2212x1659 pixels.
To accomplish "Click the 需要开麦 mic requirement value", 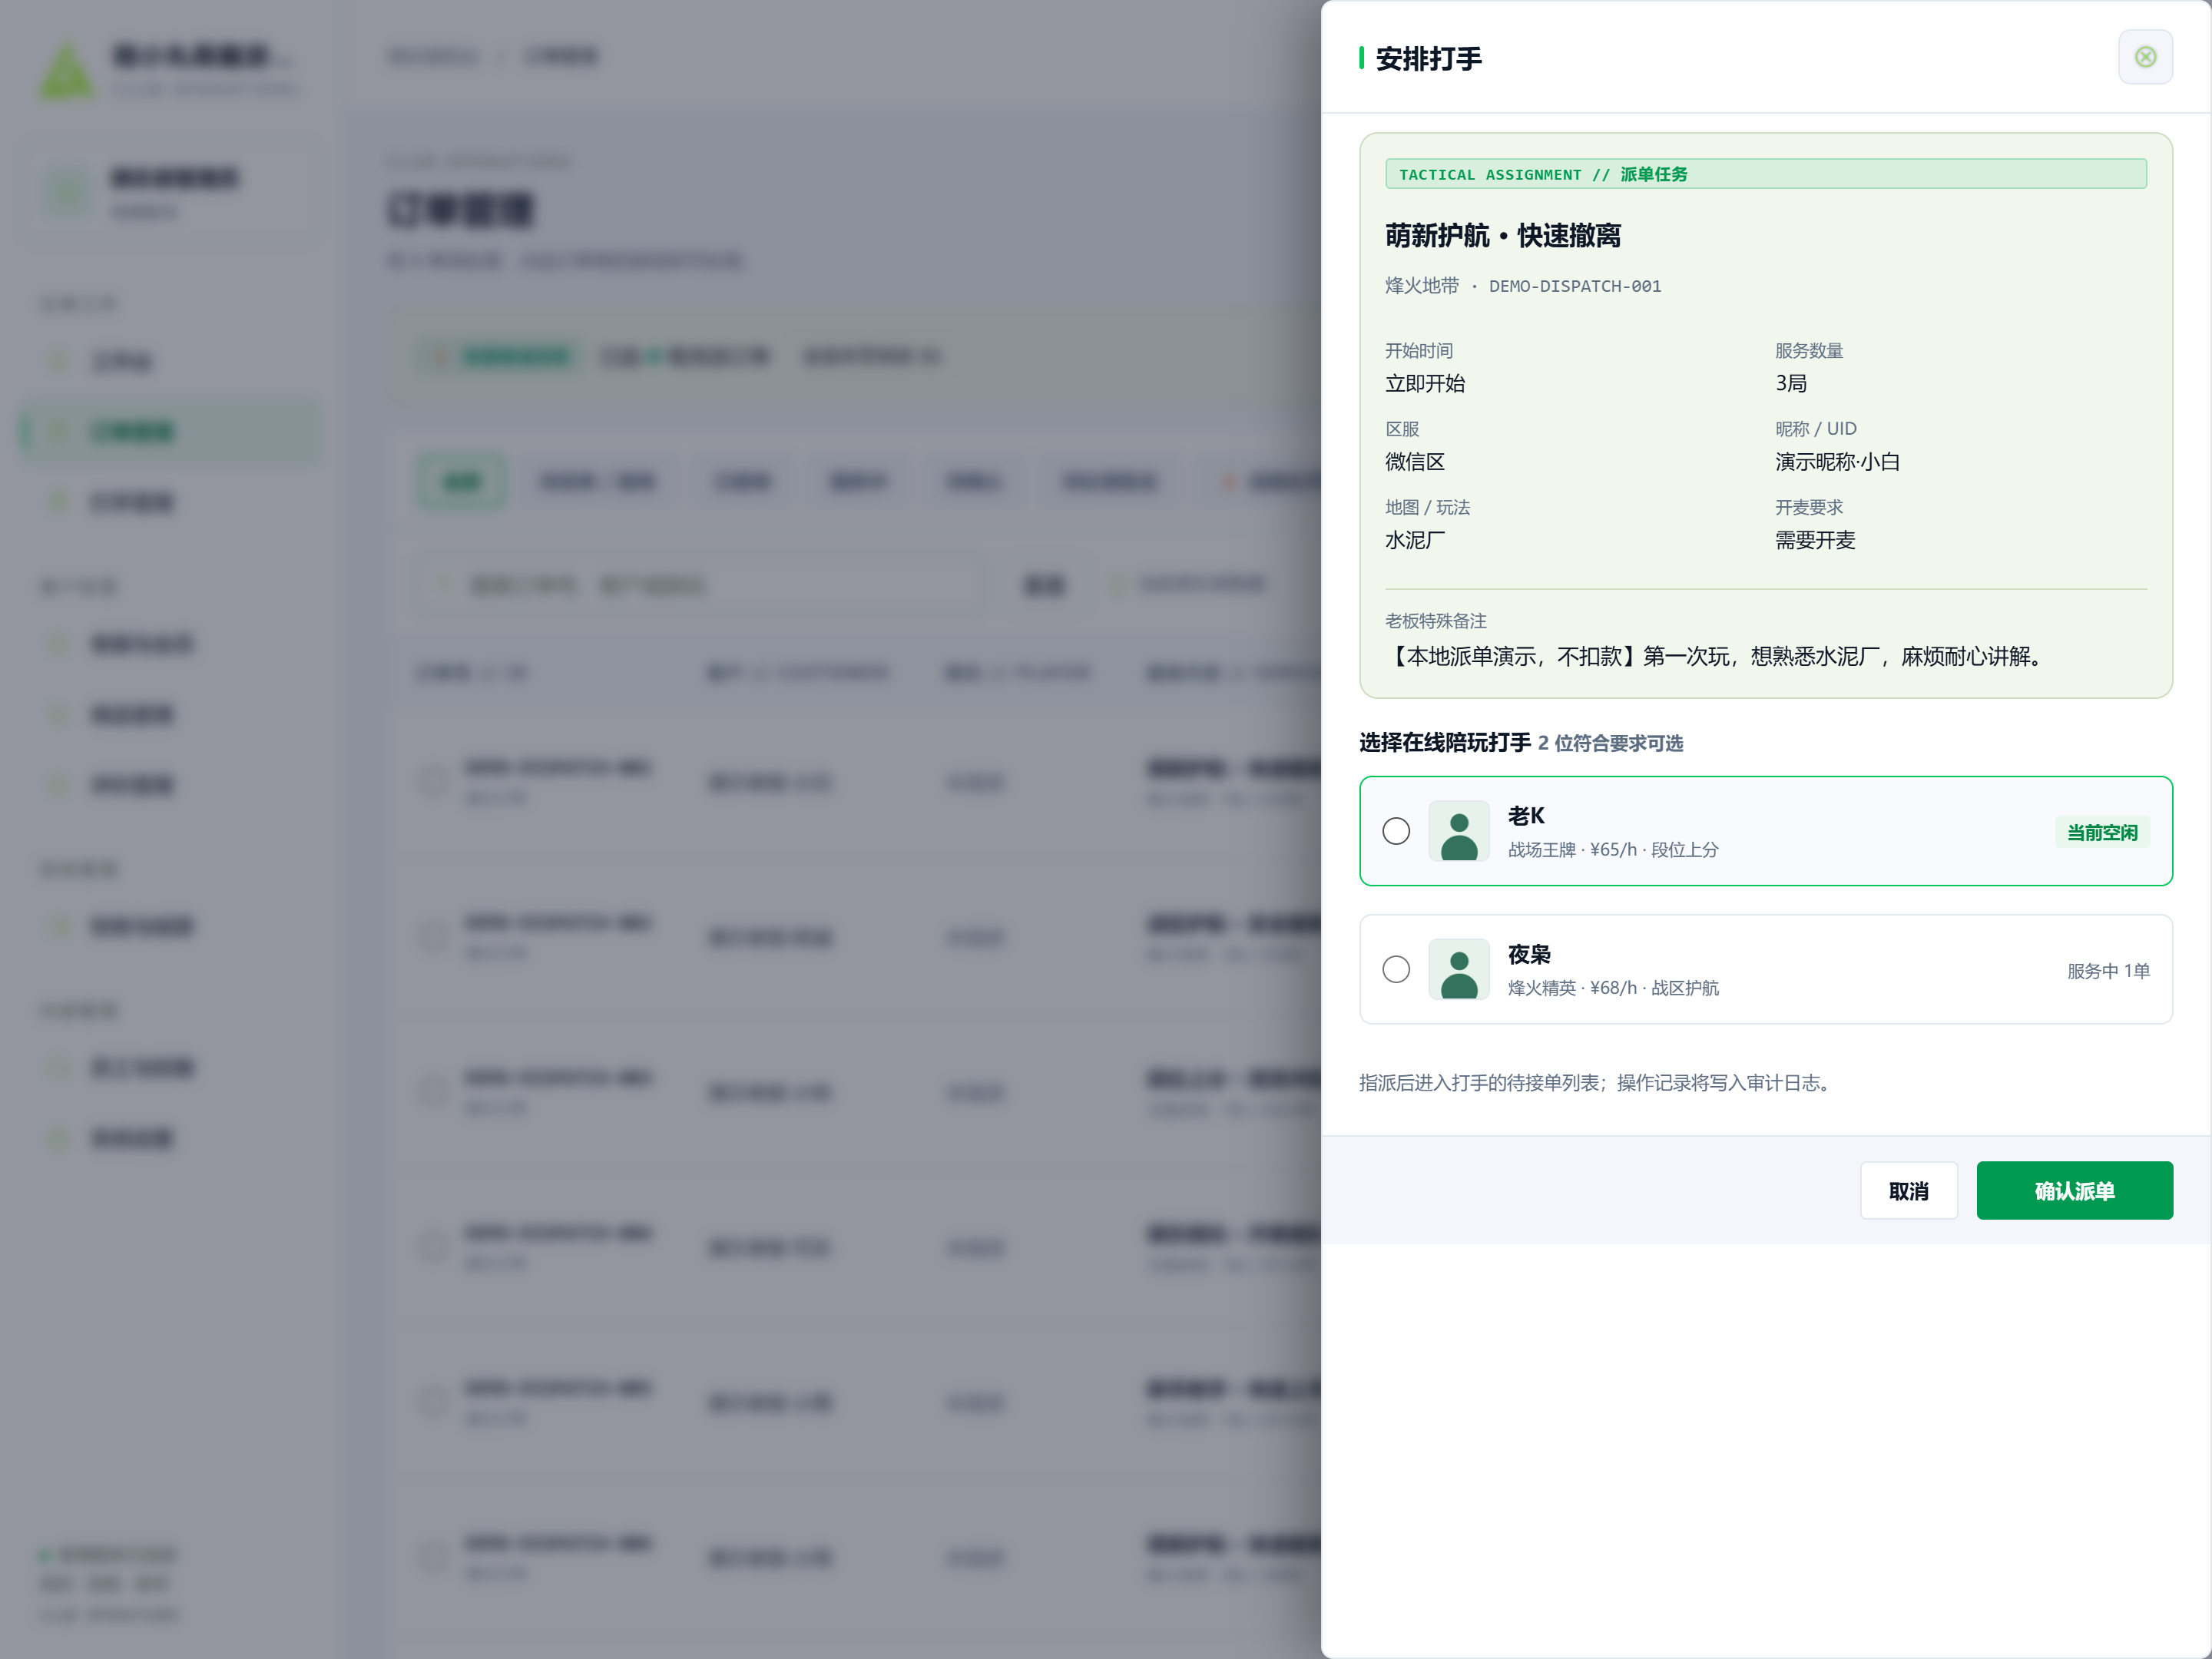I will (1815, 540).
